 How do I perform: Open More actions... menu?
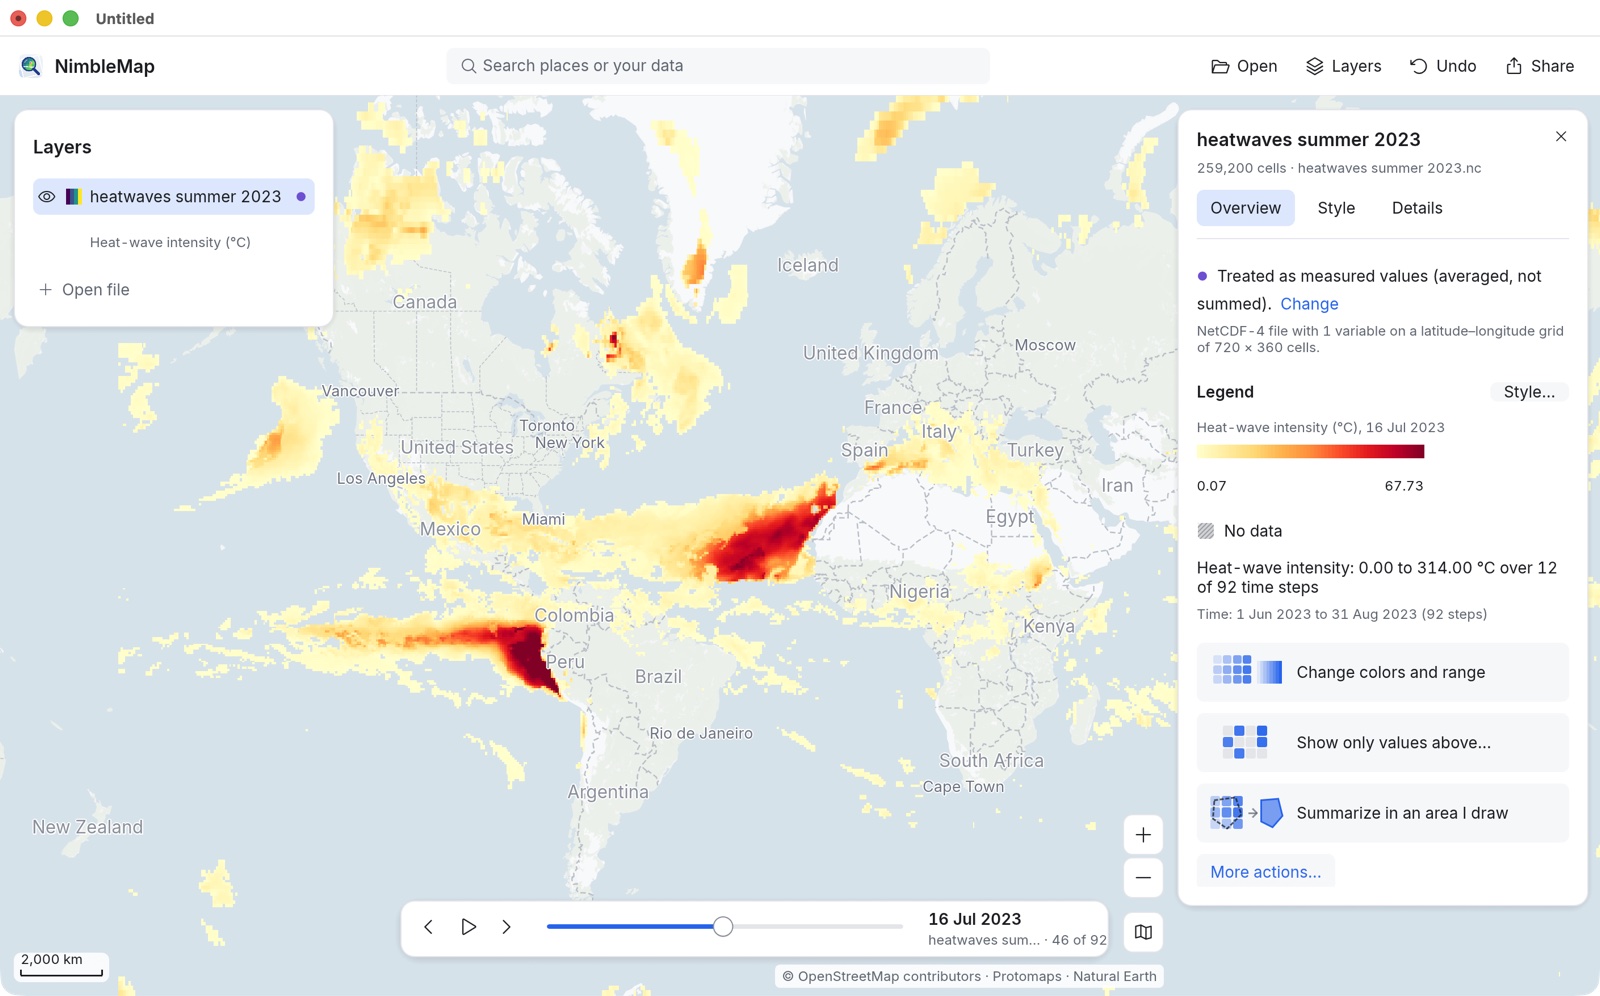click(x=1265, y=872)
